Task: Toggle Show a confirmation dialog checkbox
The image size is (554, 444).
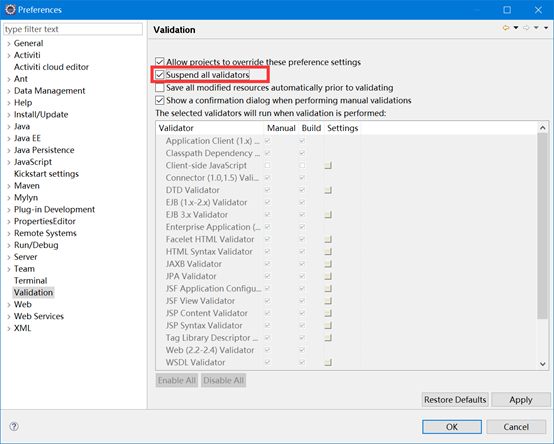Action: pos(160,100)
